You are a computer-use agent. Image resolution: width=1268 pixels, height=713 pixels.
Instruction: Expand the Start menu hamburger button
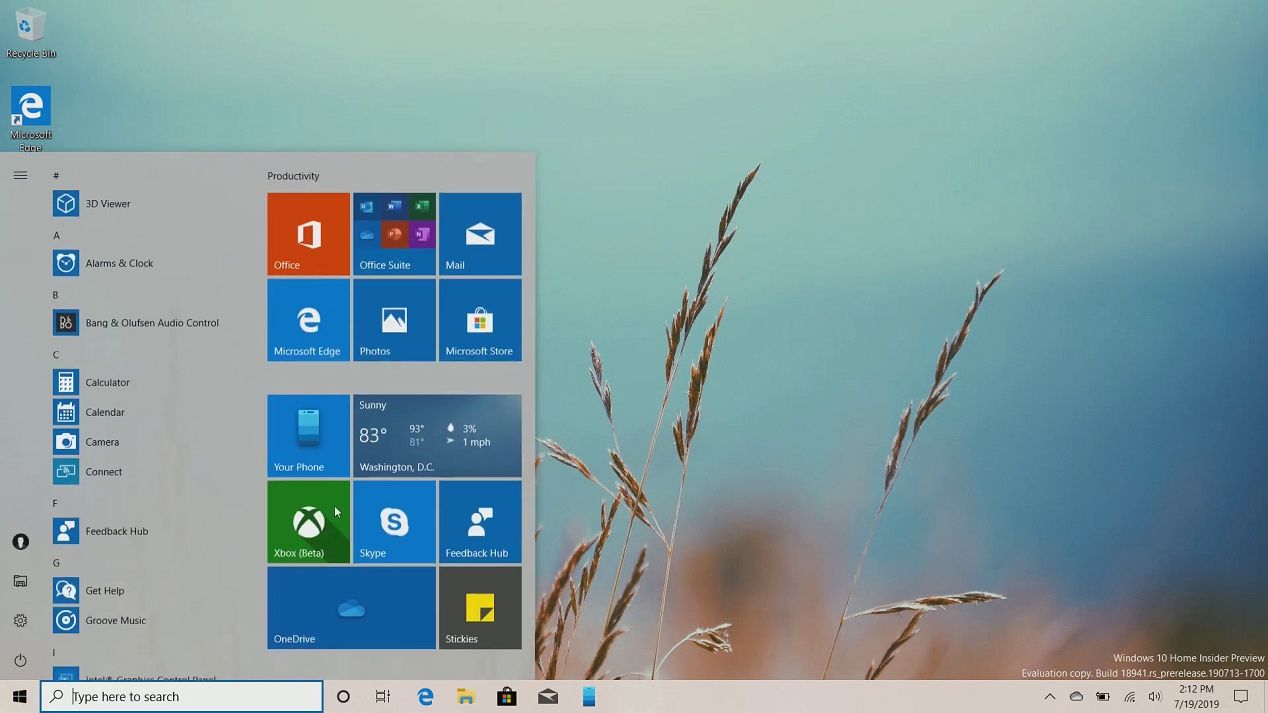tap(20, 176)
